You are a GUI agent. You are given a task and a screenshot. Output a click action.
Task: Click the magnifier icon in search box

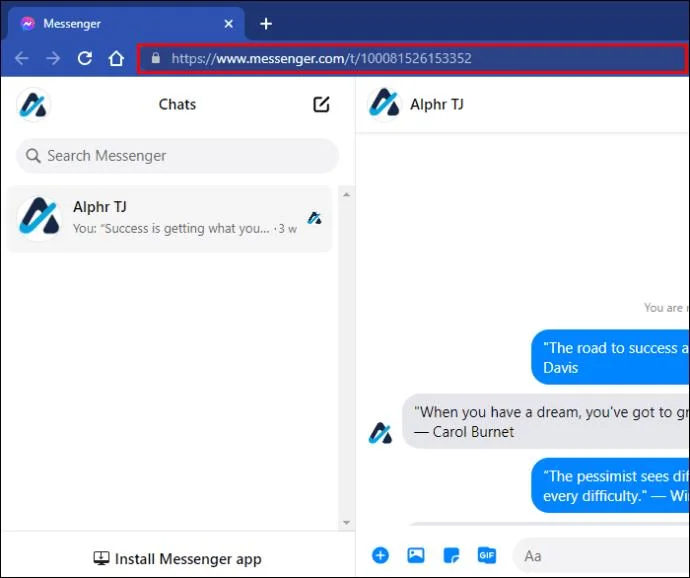coord(33,155)
